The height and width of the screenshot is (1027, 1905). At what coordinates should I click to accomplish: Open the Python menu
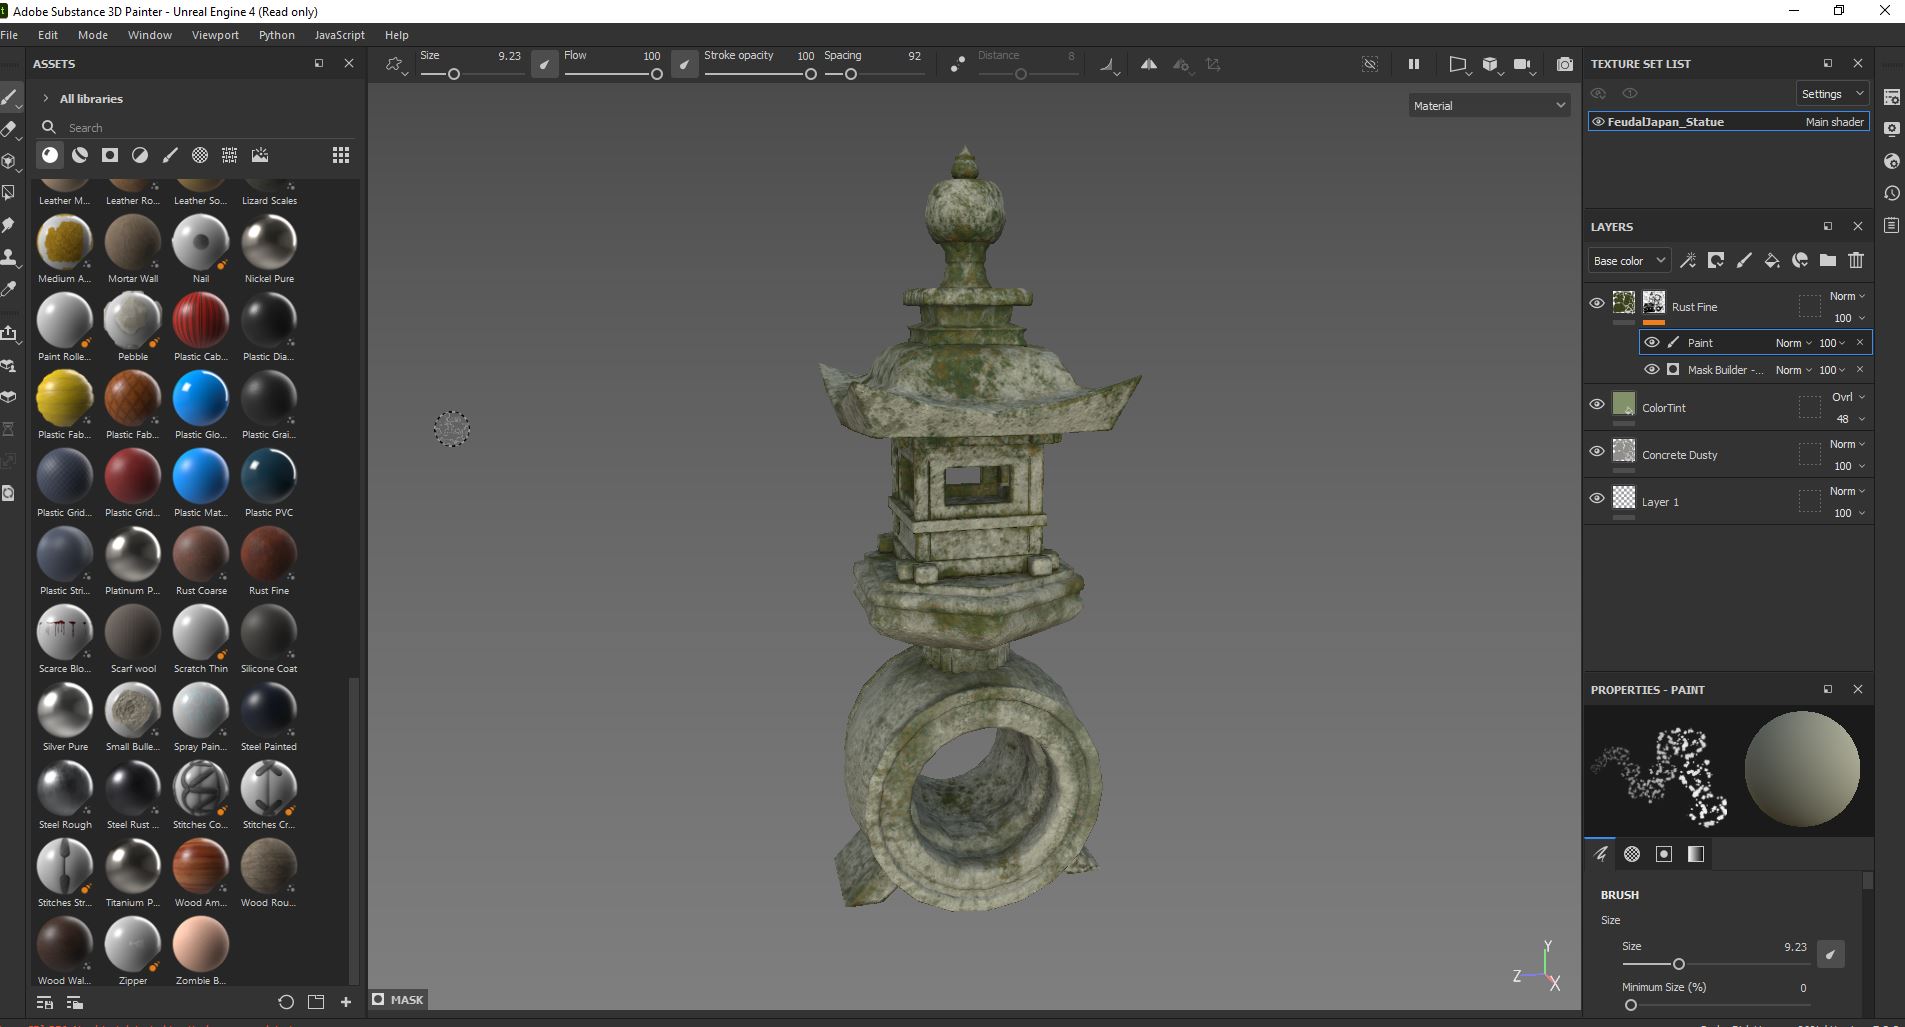coord(277,35)
